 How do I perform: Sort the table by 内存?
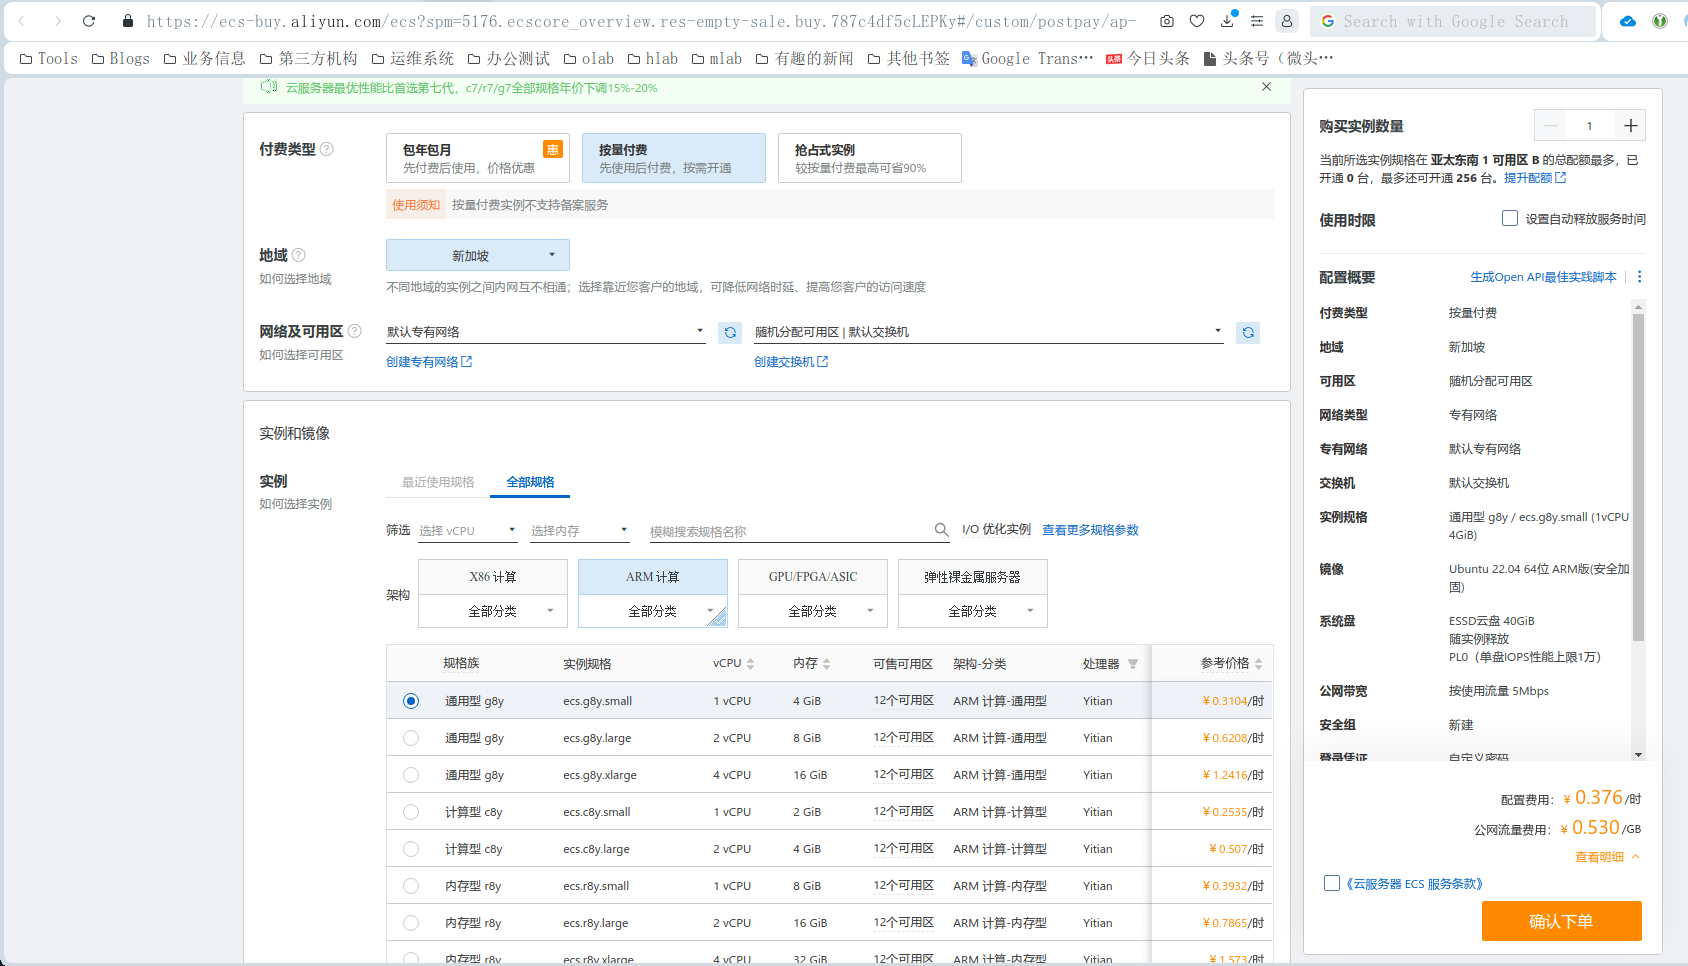(826, 664)
